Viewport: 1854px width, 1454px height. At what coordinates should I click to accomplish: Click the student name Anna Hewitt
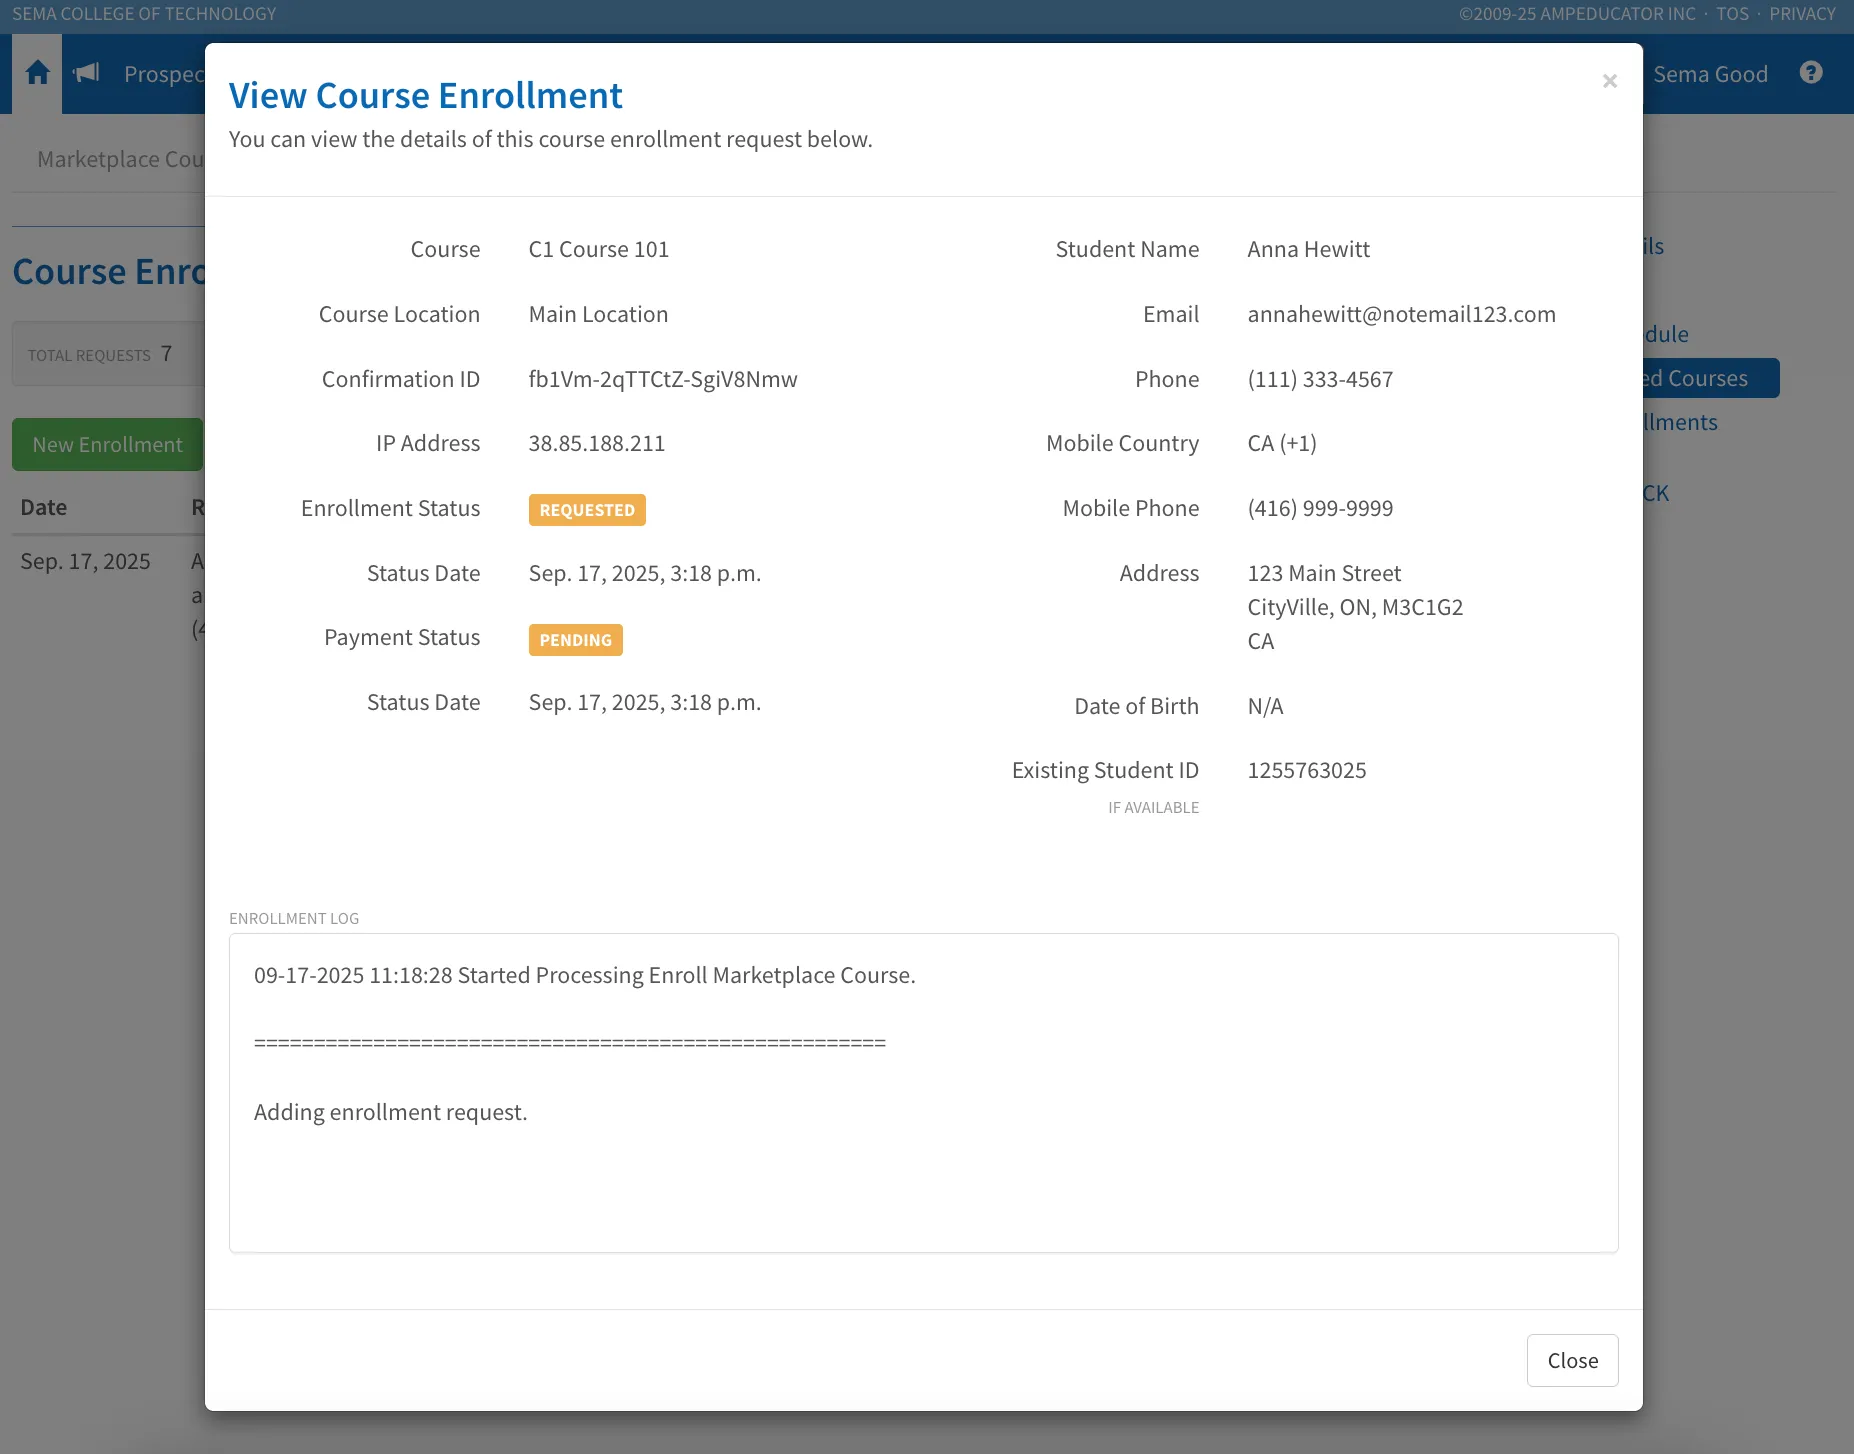click(x=1308, y=249)
